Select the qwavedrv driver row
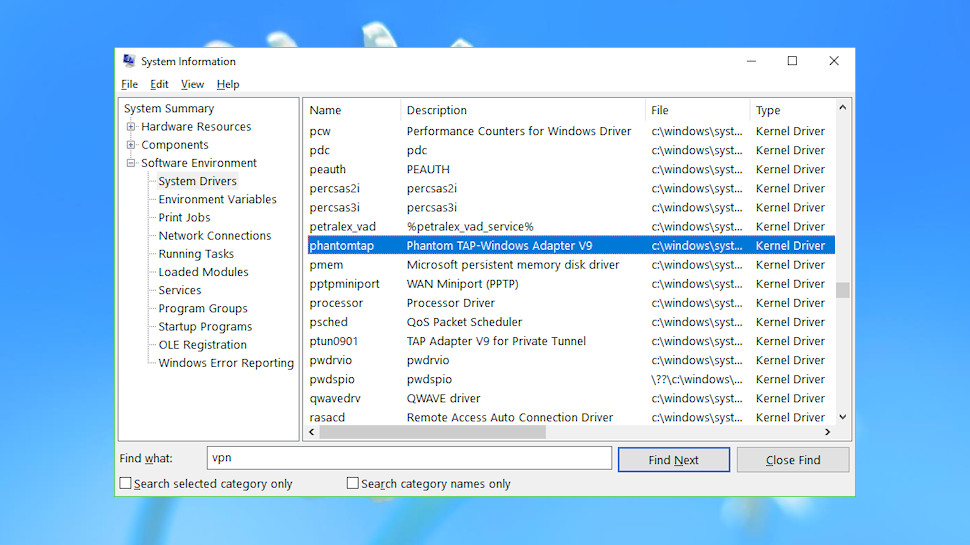Viewport: 970px width, 545px height. tap(571, 398)
